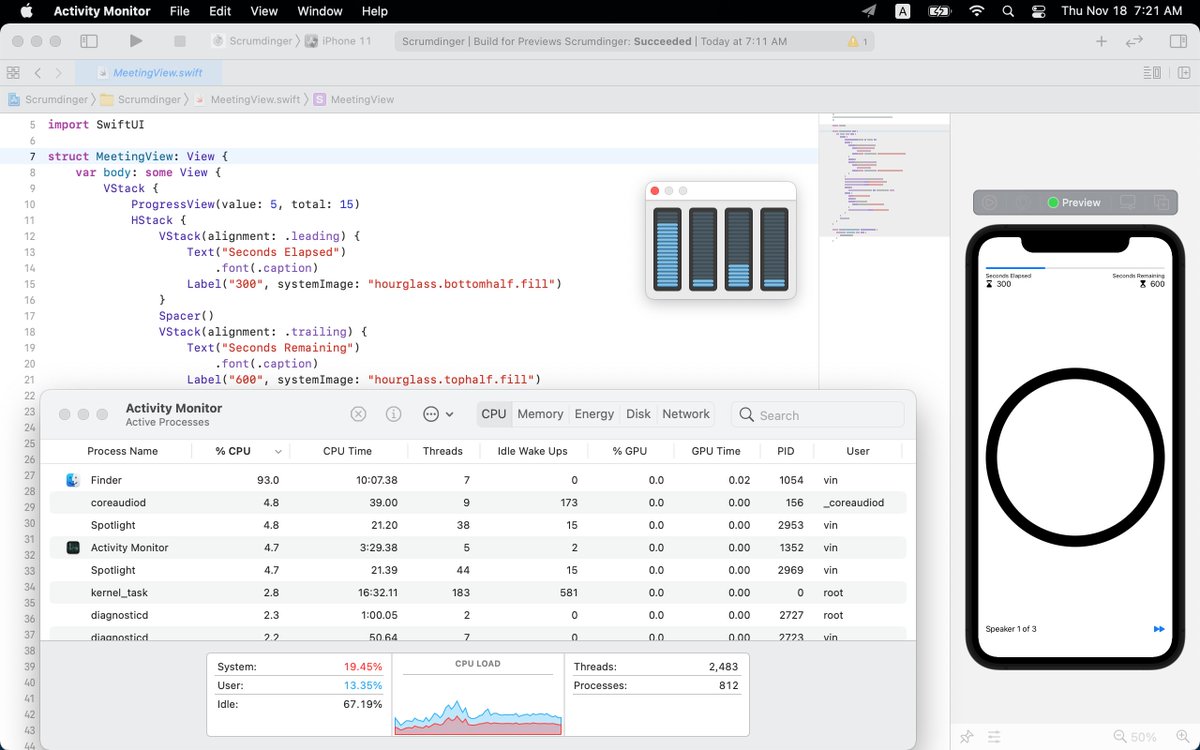Tap the blue skip forward button in preview
1200x750 pixels.
coord(1159,629)
